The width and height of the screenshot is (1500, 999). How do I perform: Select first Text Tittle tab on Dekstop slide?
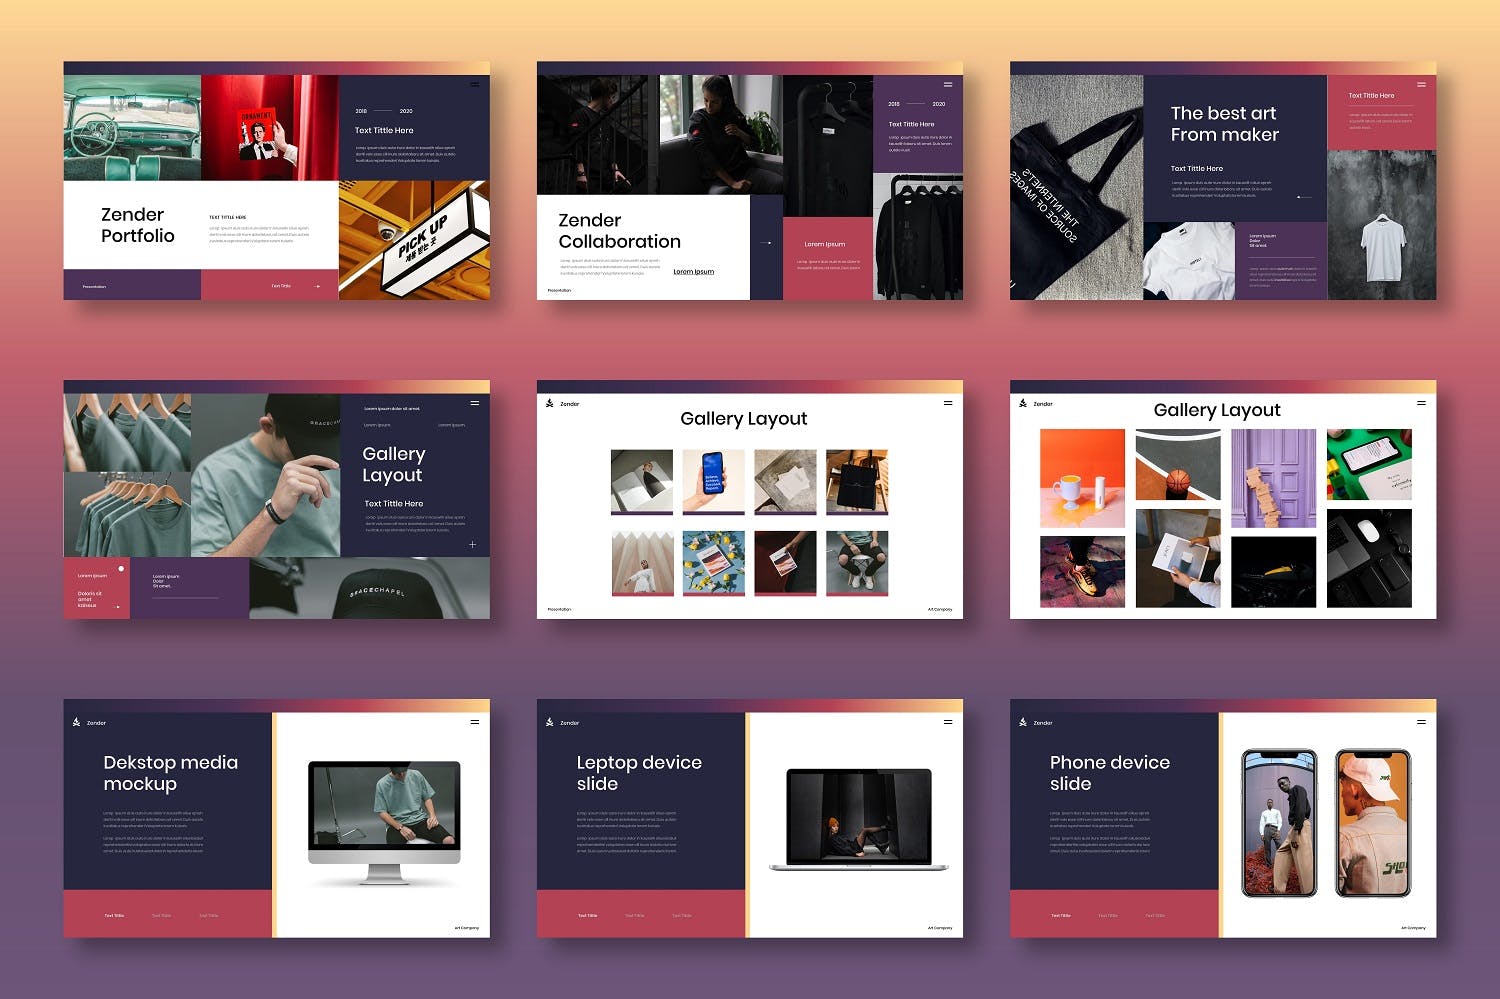pyautogui.click(x=114, y=915)
